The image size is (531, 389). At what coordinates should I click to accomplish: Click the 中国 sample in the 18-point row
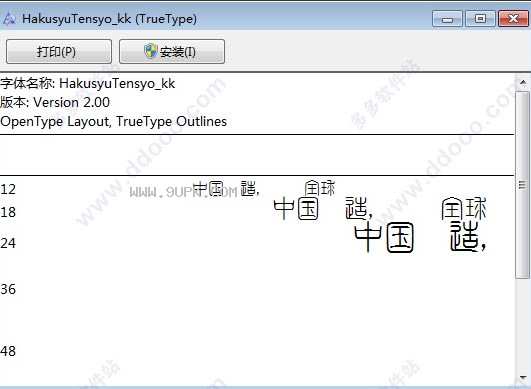click(296, 209)
